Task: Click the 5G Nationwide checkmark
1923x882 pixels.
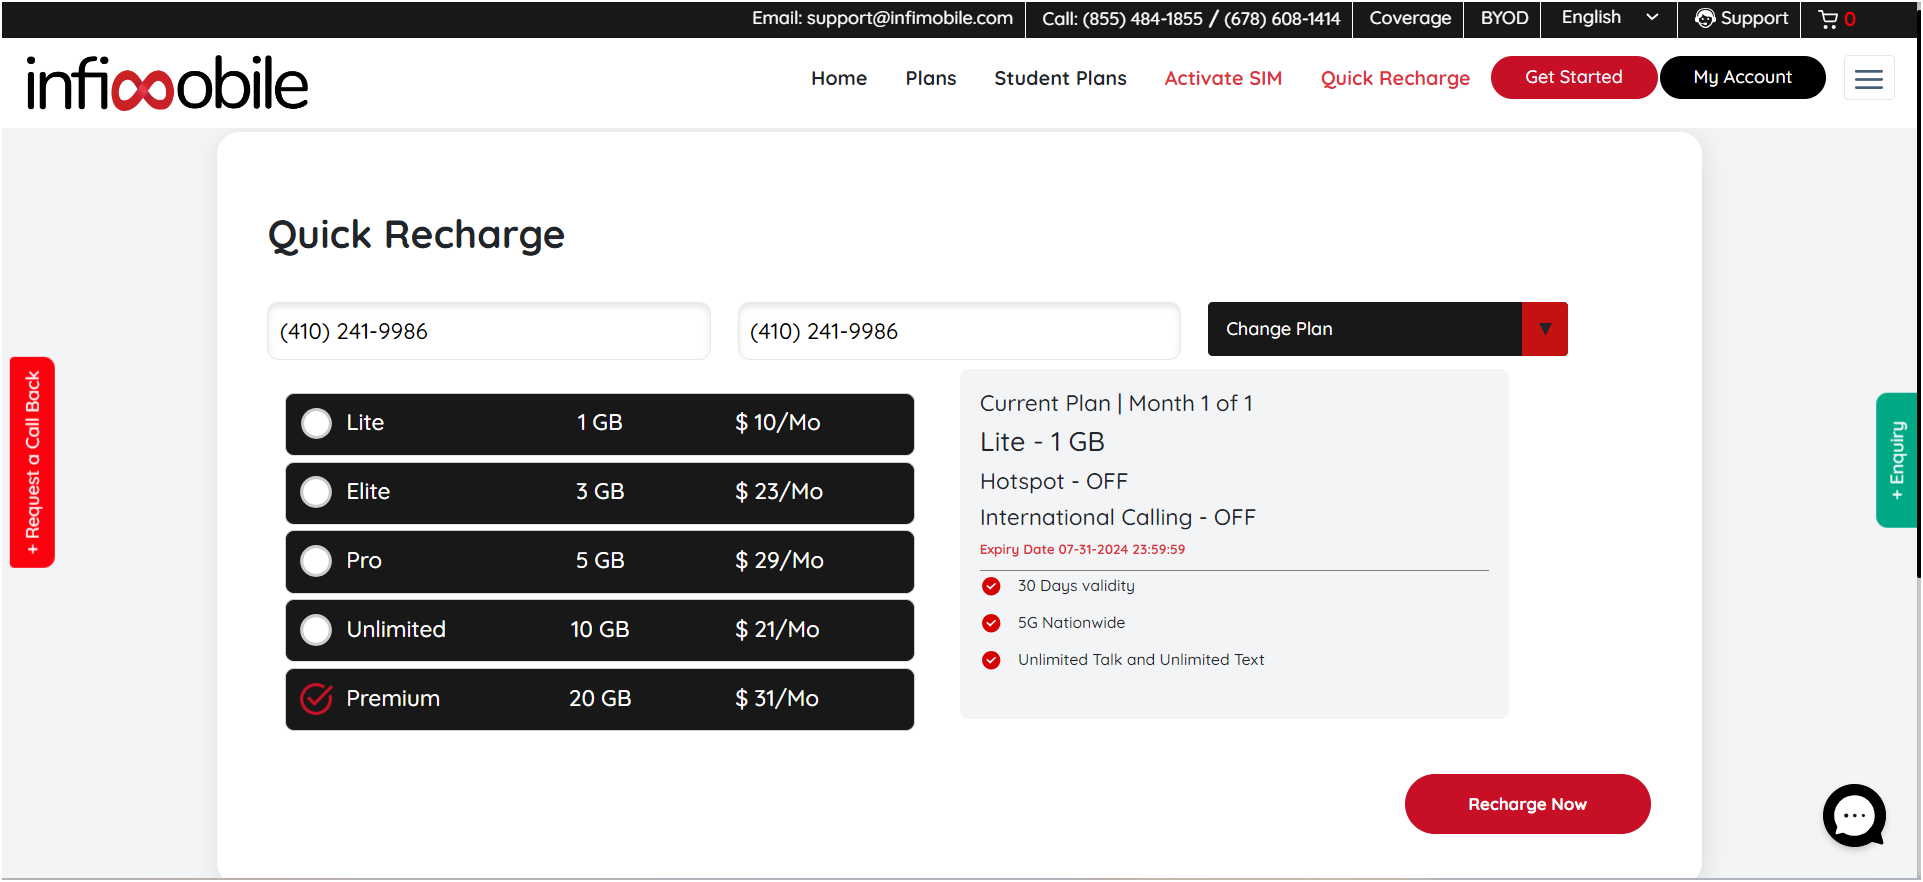Action: 991,623
